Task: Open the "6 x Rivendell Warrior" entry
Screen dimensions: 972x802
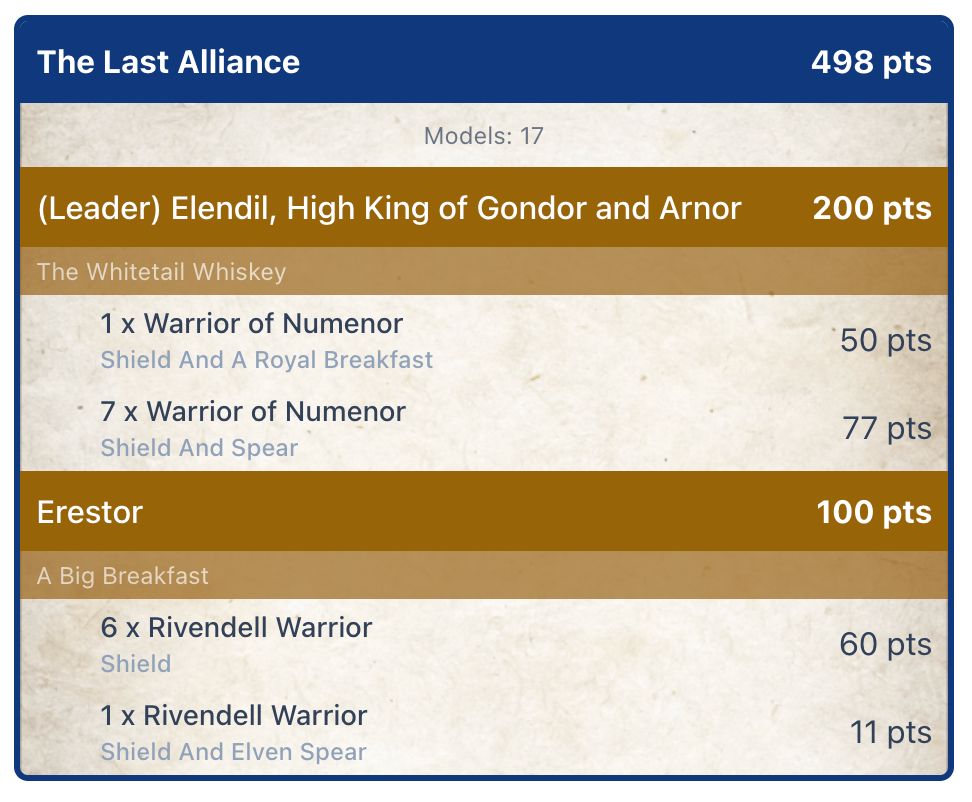Action: (x=236, y=628)
